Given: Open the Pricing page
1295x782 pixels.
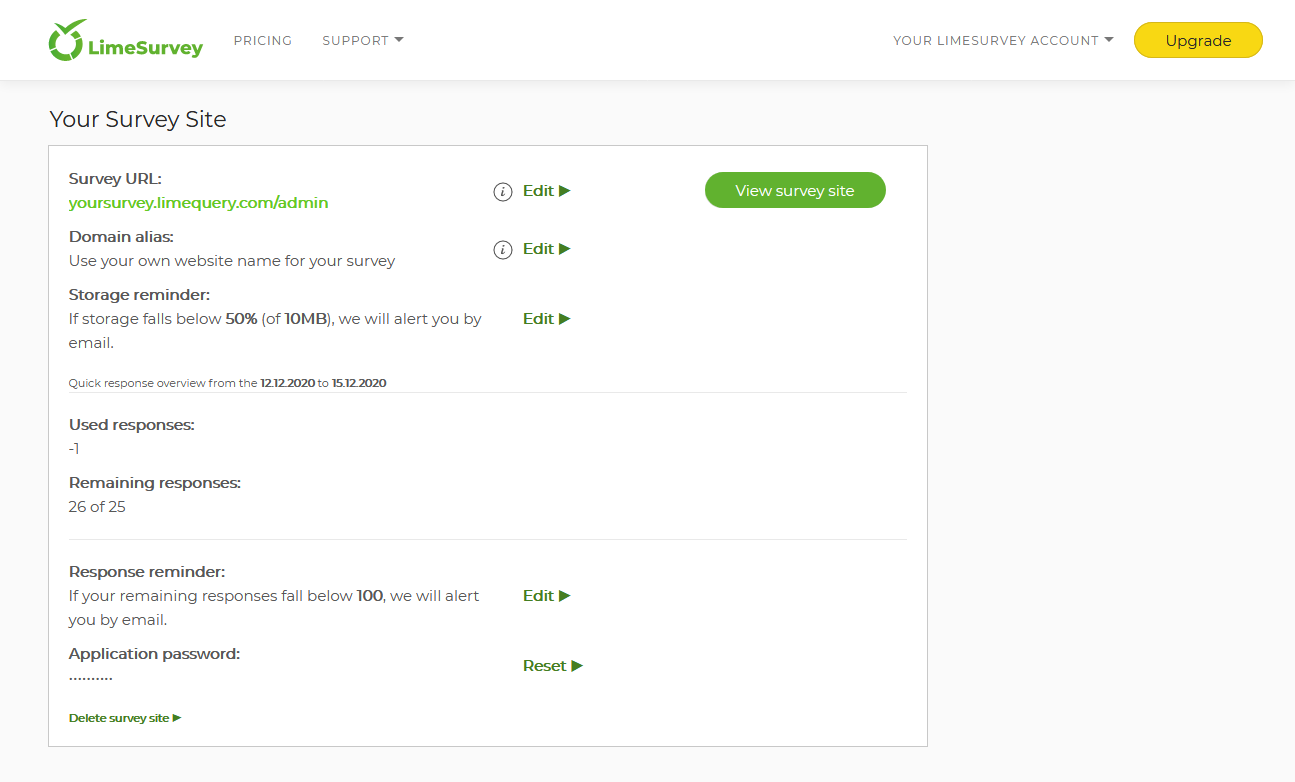Looking at the screenshot, I should point(263,41).
